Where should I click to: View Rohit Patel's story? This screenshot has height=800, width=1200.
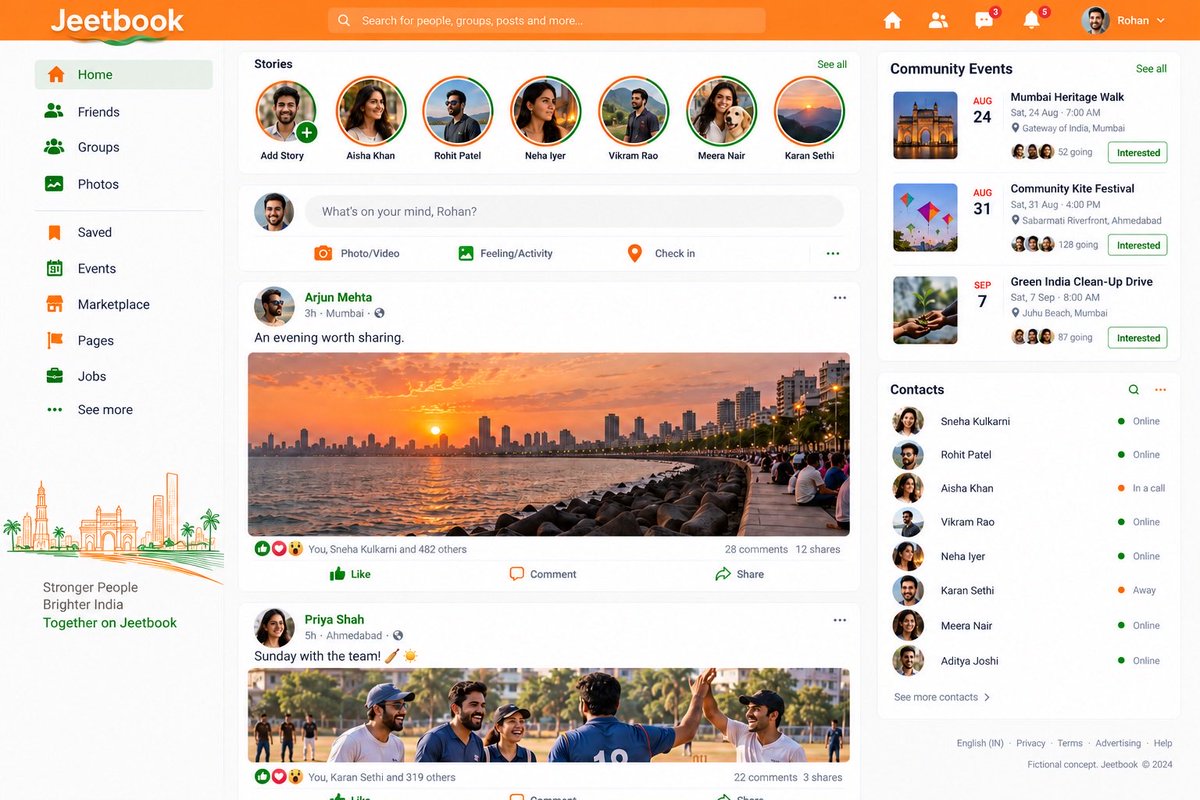tap(458, 111)
